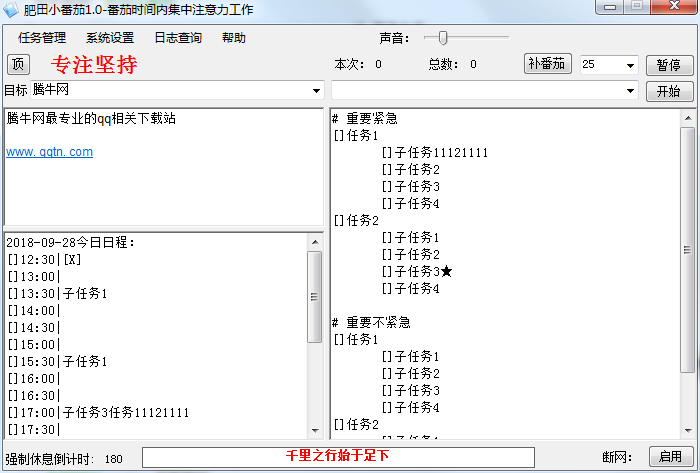Image resolution: width=700 pixels, height=473 pixels.
Task: Click the app icon in the title bar
Action: click(x=11, y=9)
